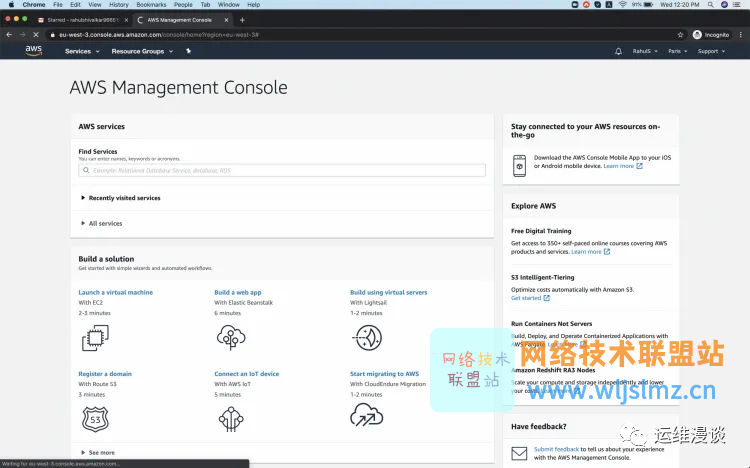Viewport: 750px width, 468px height.
Task: Open the Services dropdown menu
Action: click(x=82, y=51)
